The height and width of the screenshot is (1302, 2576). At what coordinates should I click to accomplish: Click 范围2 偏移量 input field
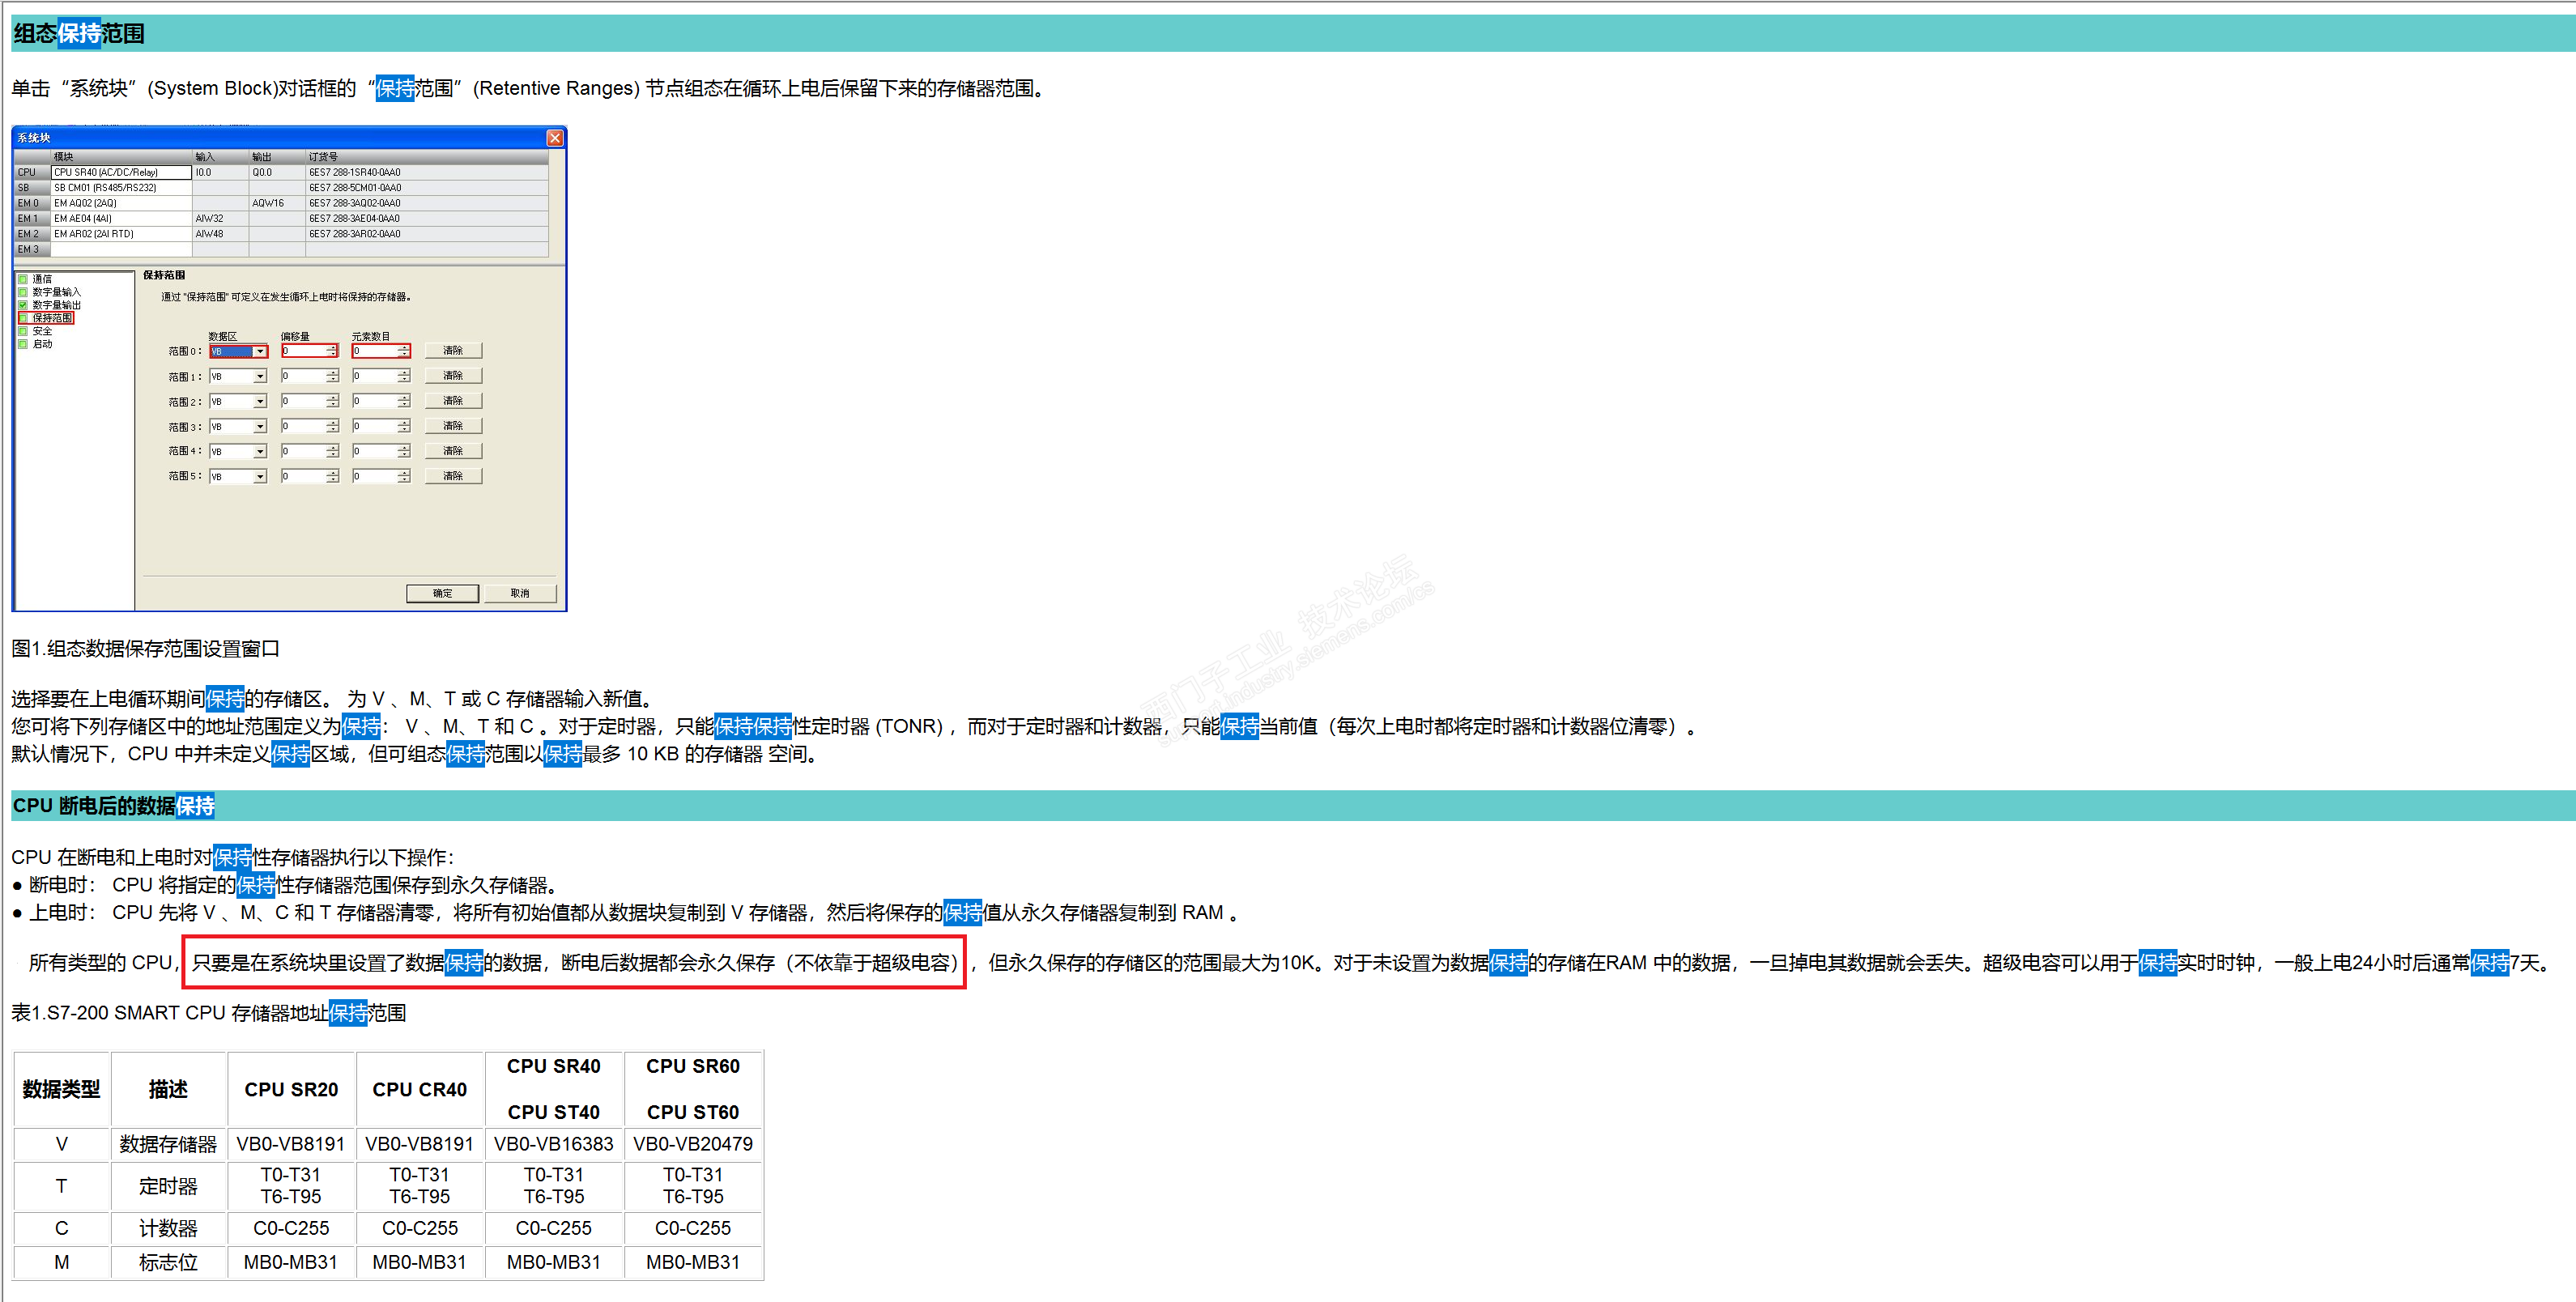pos(303,401)
